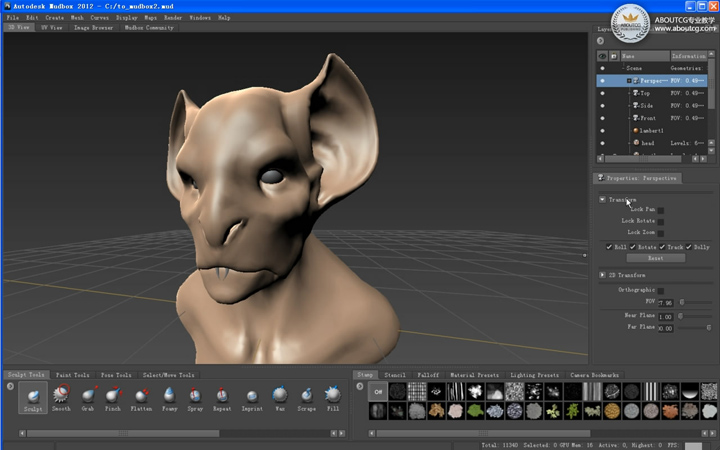Click the head mesh icon in object list
The image size is (720, 450).
click(636, 143)
